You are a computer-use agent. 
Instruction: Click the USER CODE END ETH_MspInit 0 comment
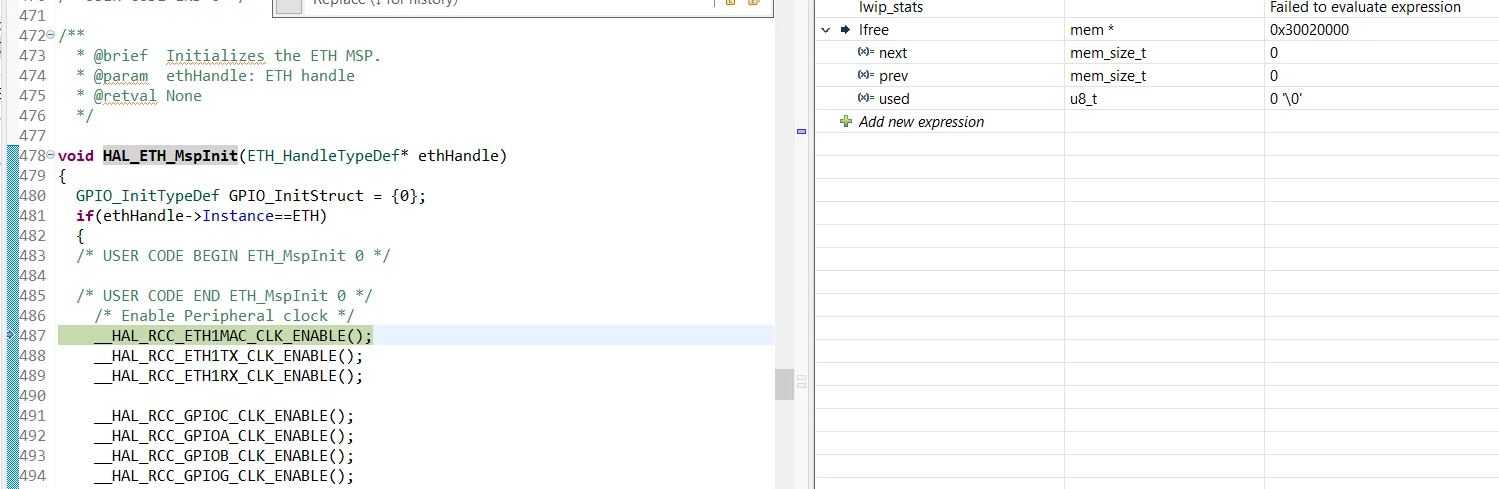pos(224,296)
